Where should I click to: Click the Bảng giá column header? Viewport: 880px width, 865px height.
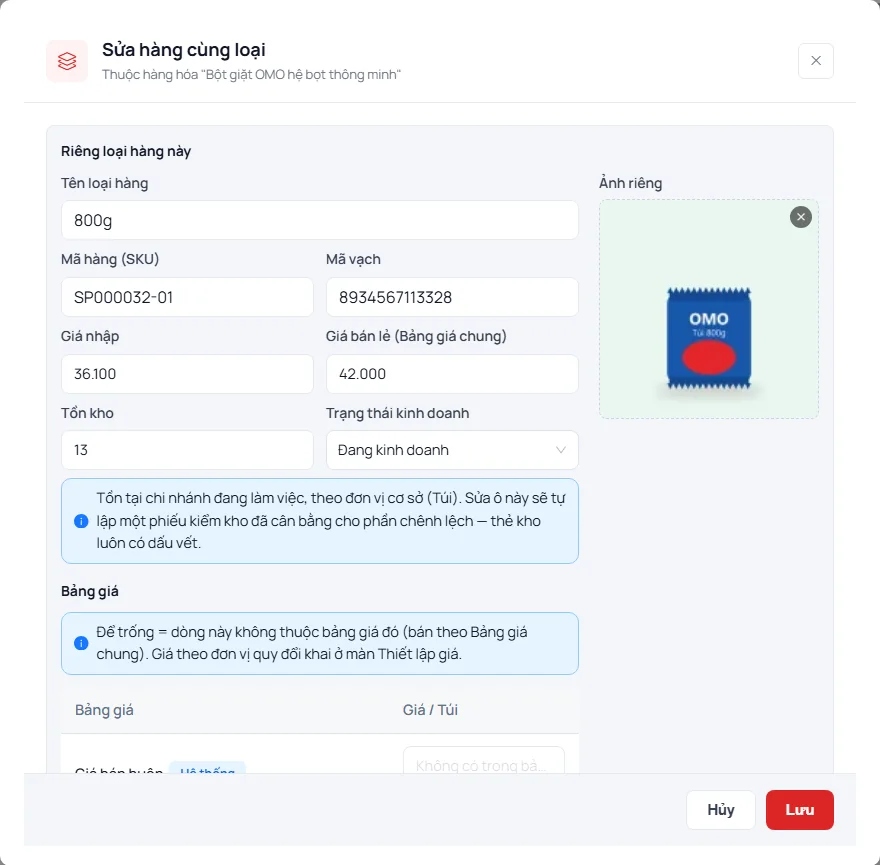(x=104, y=710)
